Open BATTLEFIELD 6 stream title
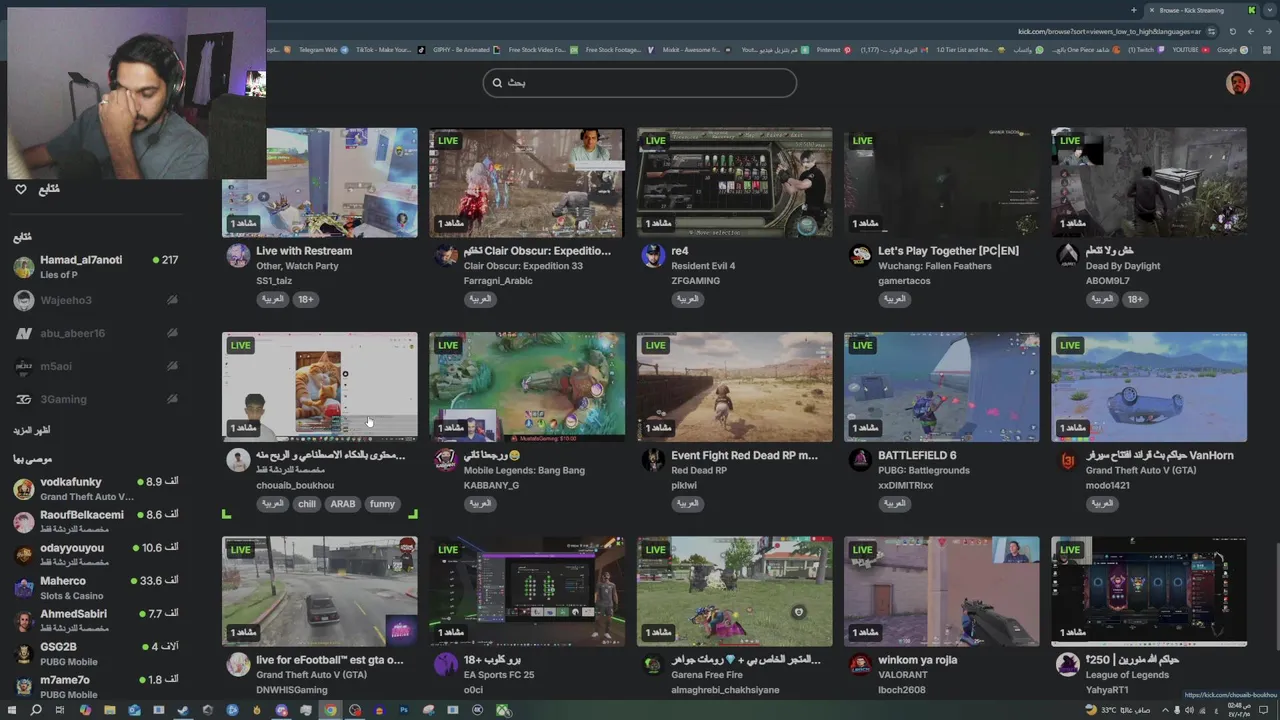 coord(917,456)
